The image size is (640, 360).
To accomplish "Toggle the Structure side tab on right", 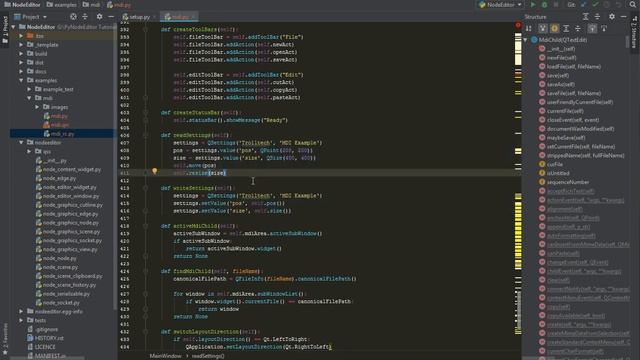I will pos(635,31).
